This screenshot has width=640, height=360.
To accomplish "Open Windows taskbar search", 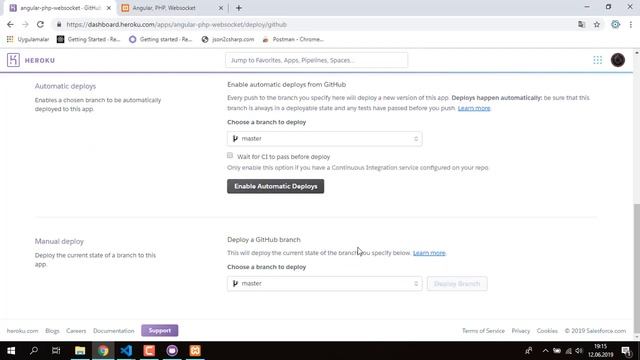I will click(x=34, y=351).
